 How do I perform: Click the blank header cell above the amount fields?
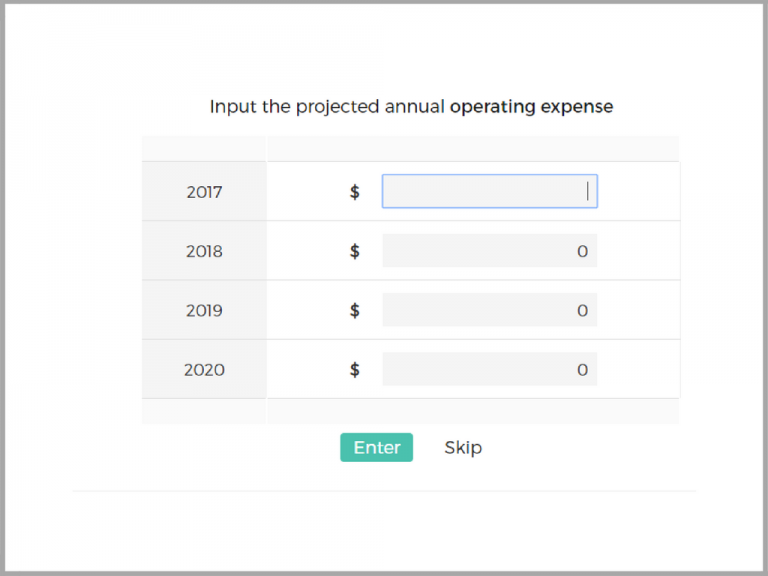click(x=473, y=148)
